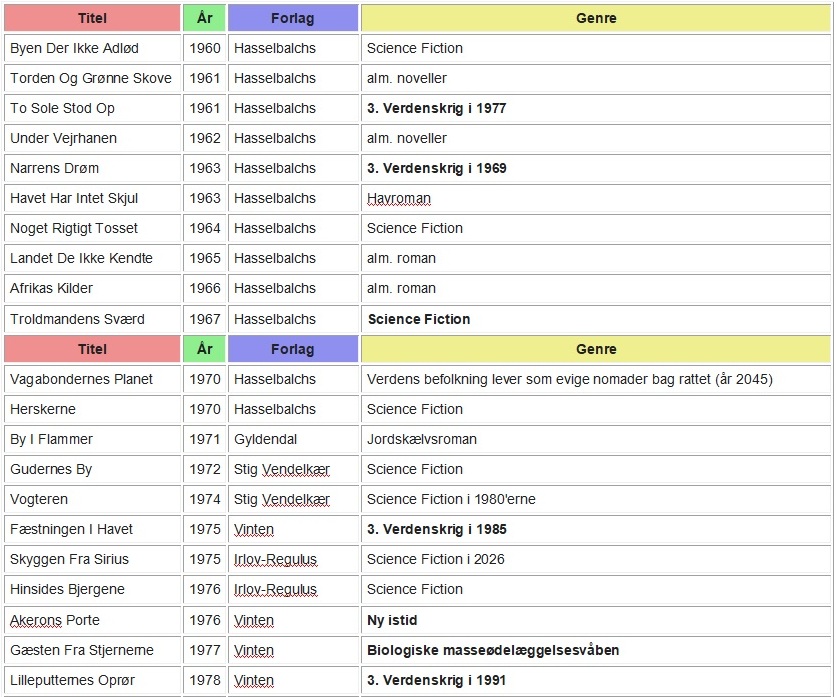
Task: Click the 'Narrens Drøm' title cell
Action: point(54,168)
